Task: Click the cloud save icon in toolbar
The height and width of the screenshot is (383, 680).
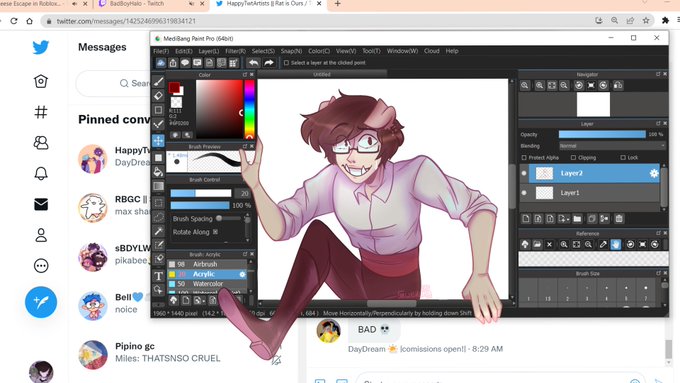Action: (160, 63)
